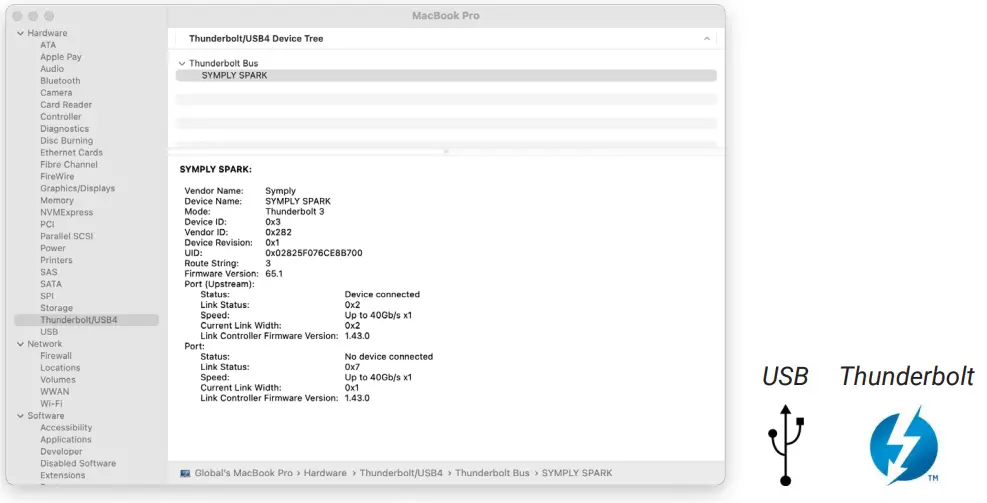
Task: Click the 'No device connected' status text
Action: (388, 357)
